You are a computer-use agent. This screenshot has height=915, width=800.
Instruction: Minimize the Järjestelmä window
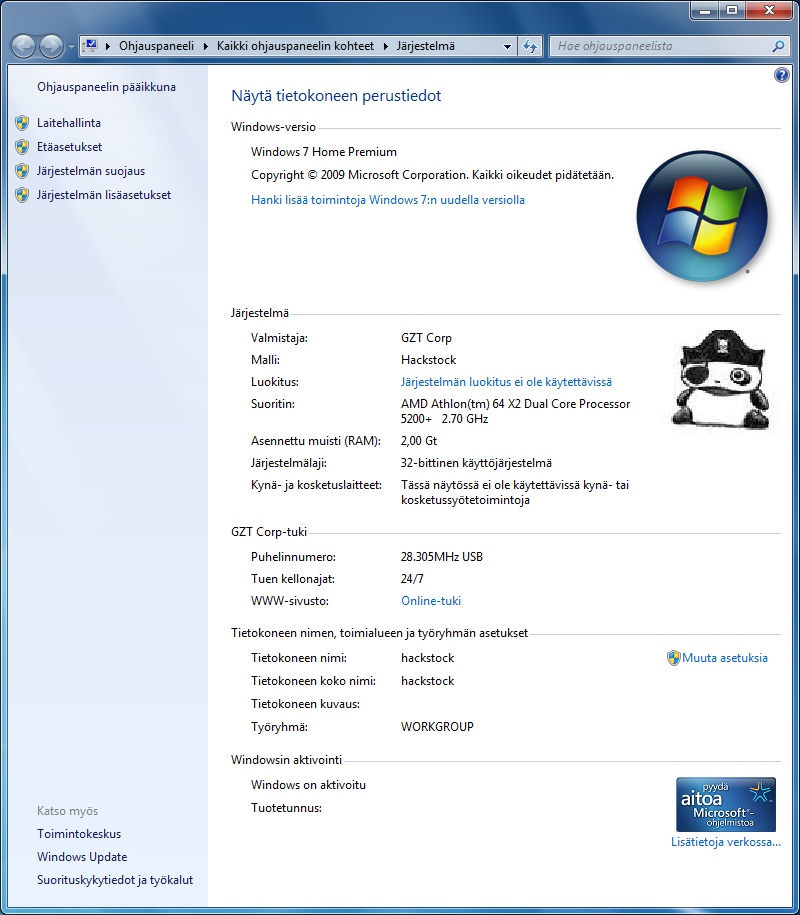pos(706,10)
